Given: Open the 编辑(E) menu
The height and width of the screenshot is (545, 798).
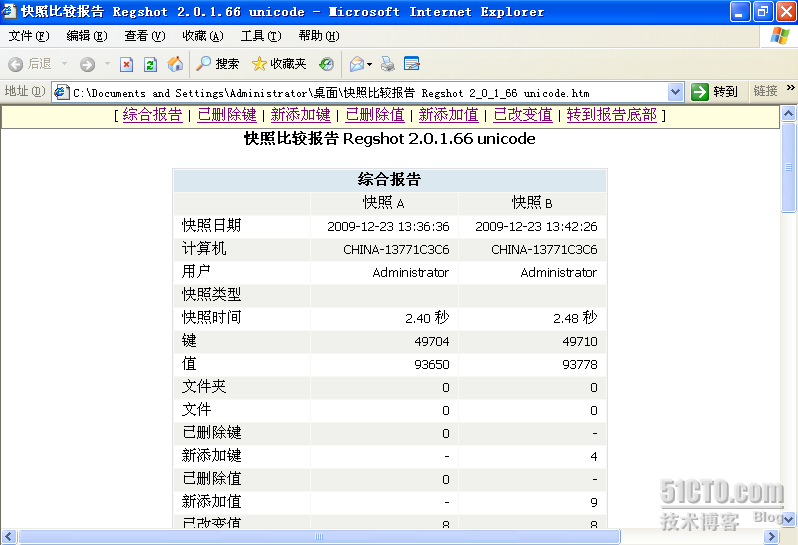Looking at the screenshot, I should click(x=87, y=36).
